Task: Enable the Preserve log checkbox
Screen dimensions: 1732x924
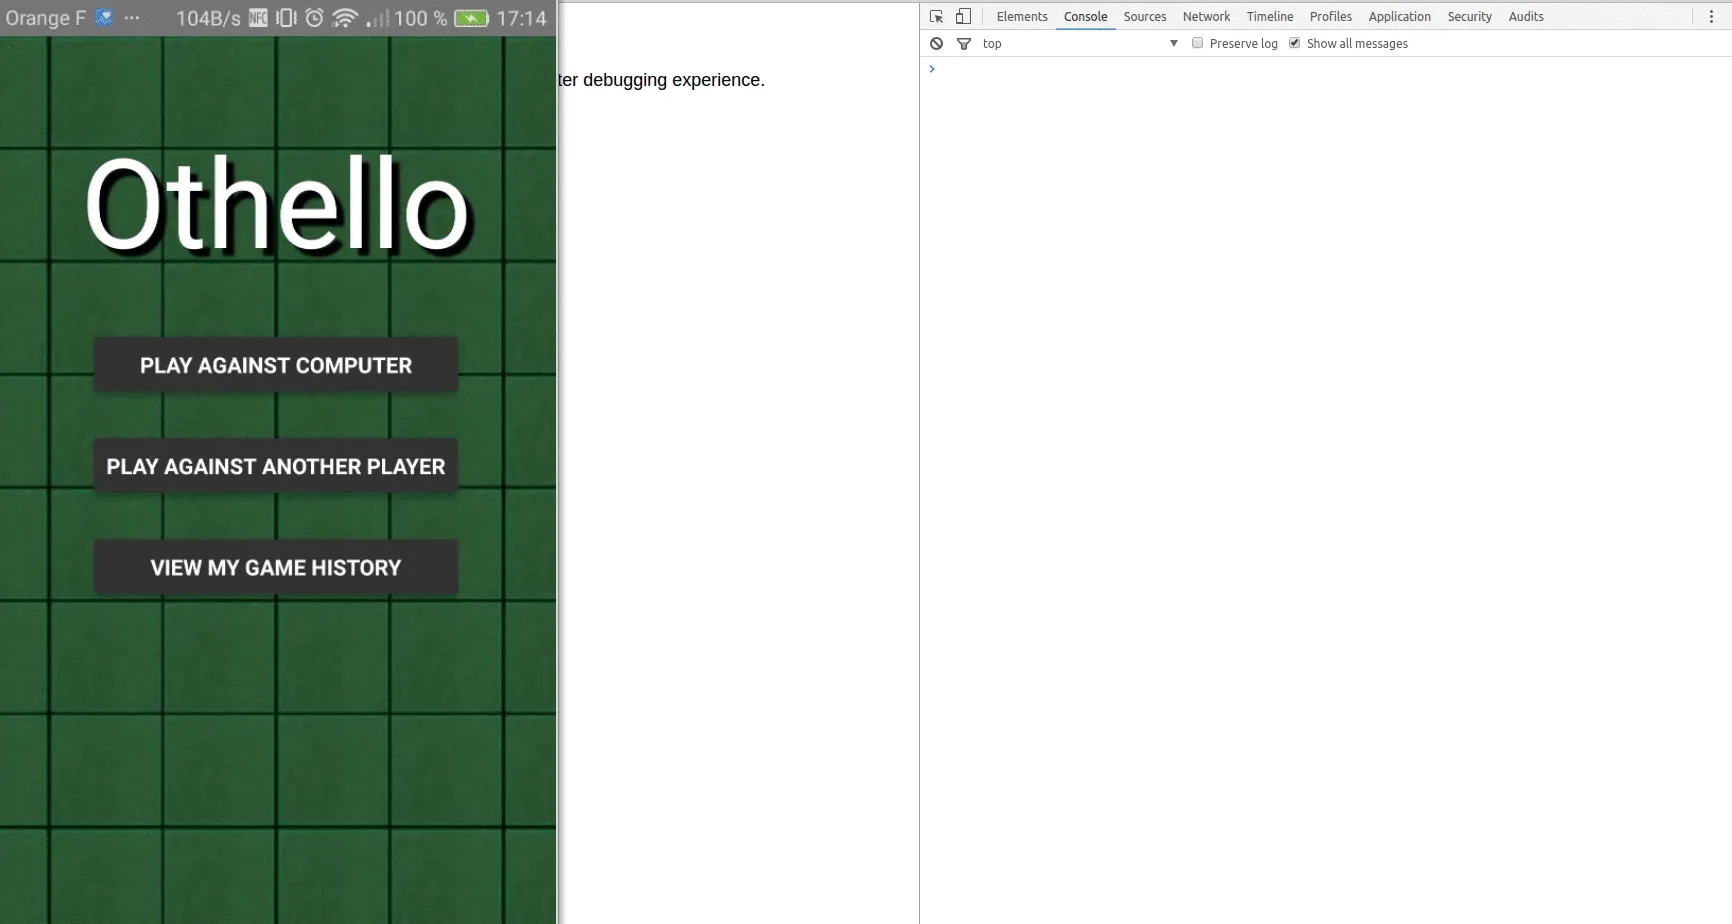Action: click(x=1197, y=43)
